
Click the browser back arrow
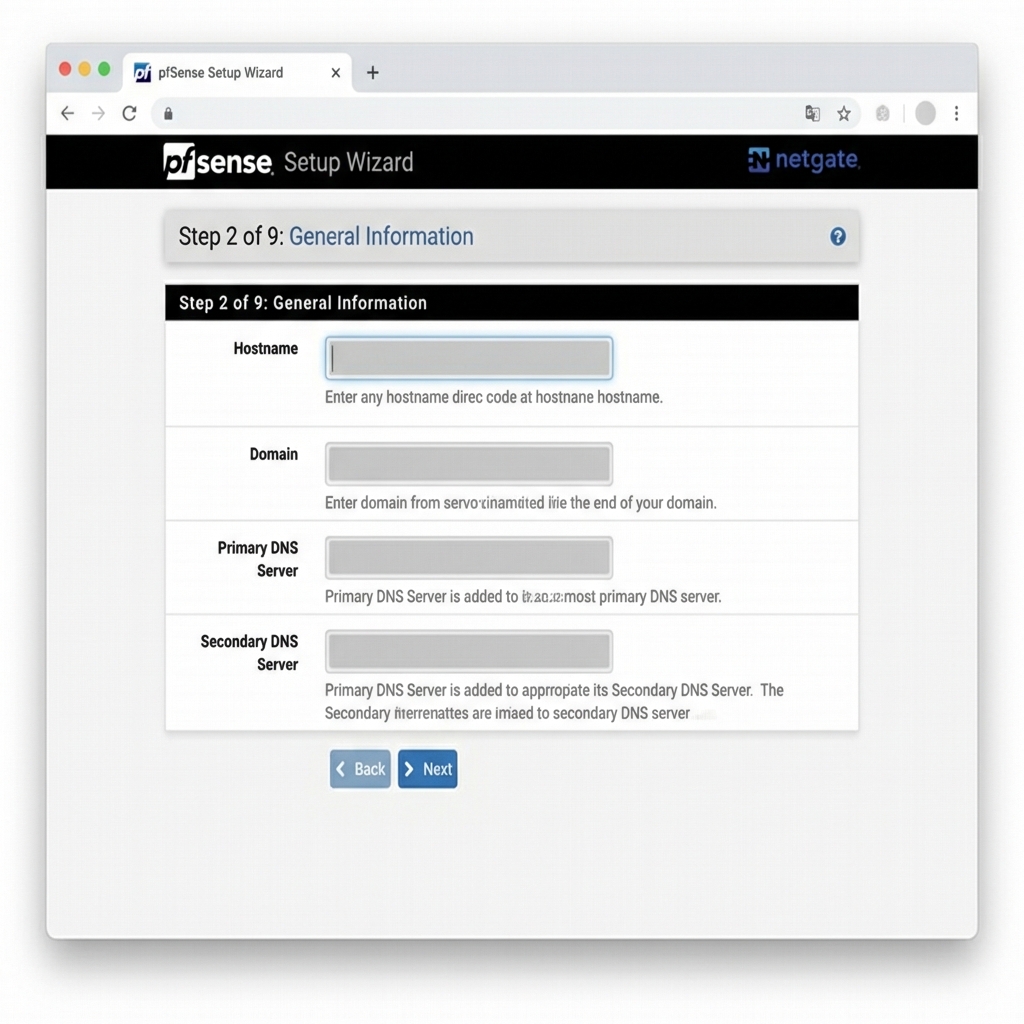[67, 113]
